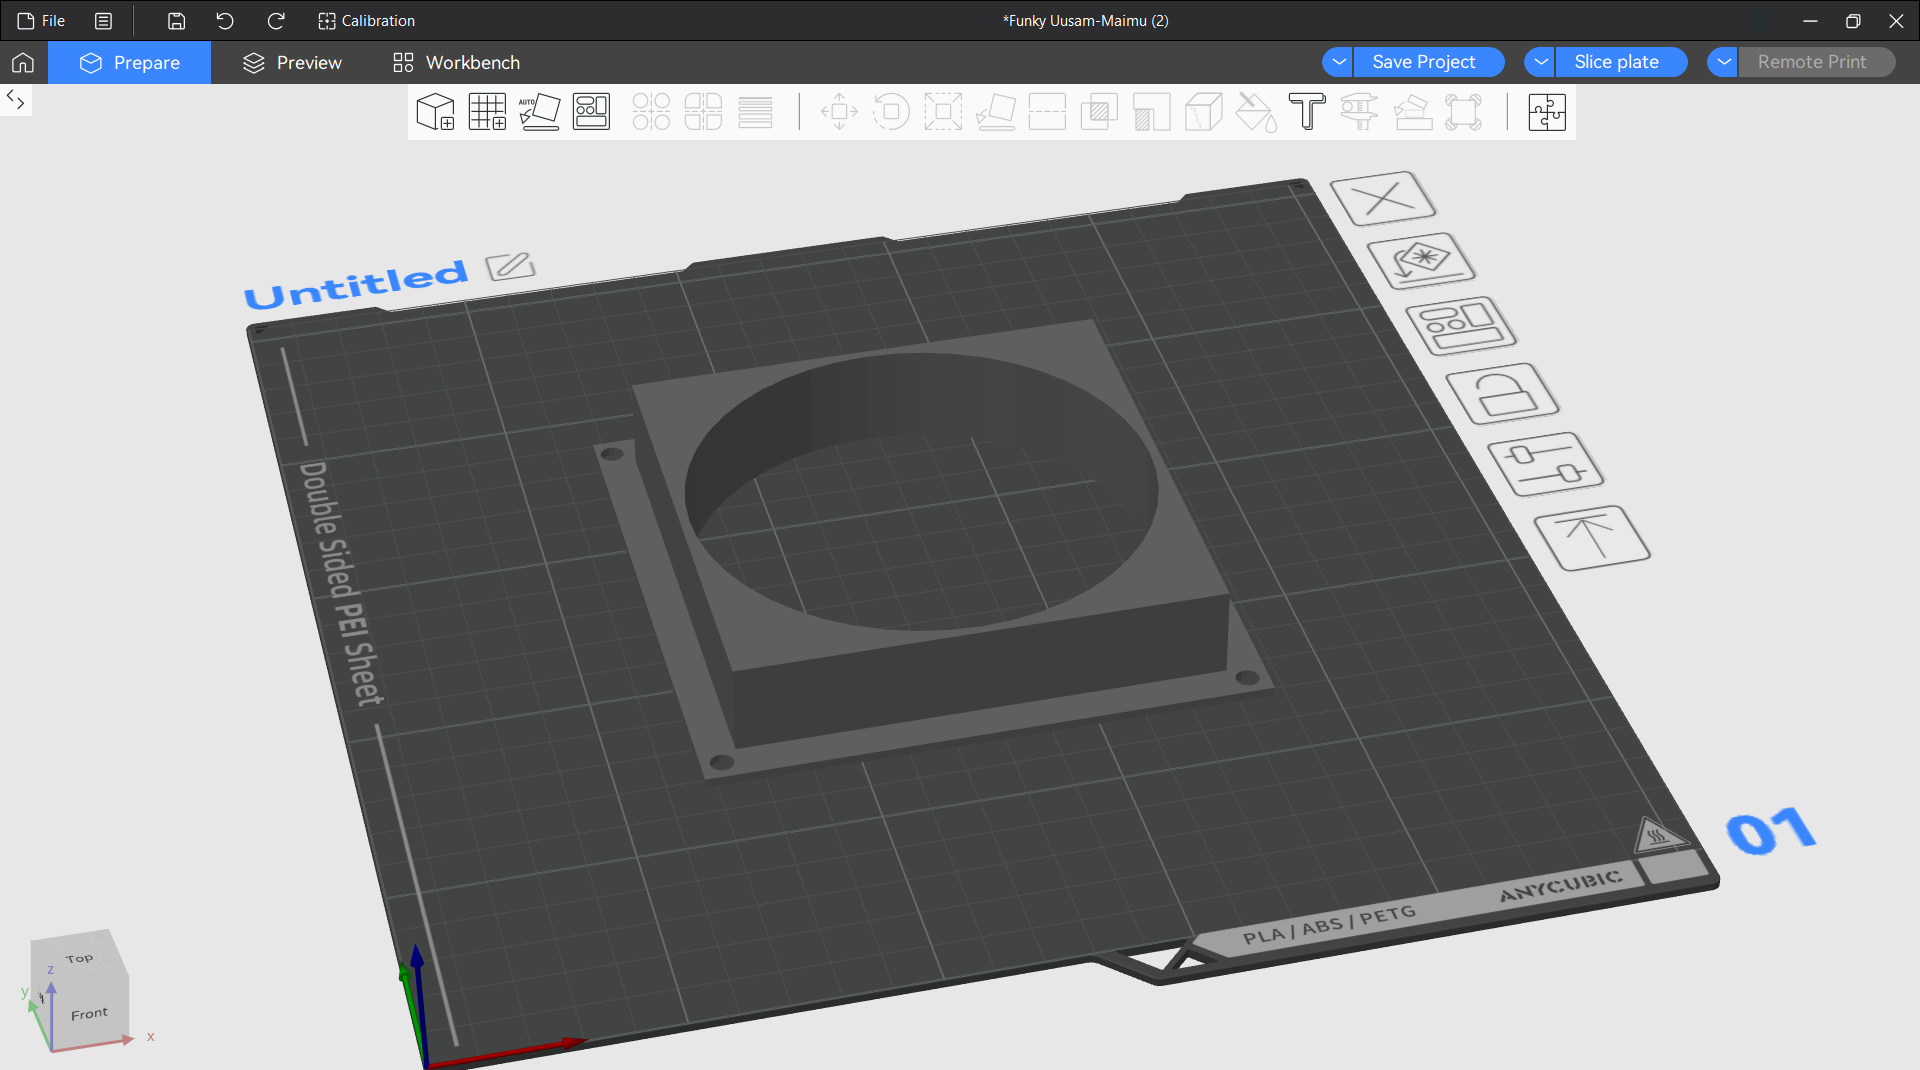This screenshot has width=1920, height=1070.
Task: Click the Variable layer height icon
Action: 755,112
